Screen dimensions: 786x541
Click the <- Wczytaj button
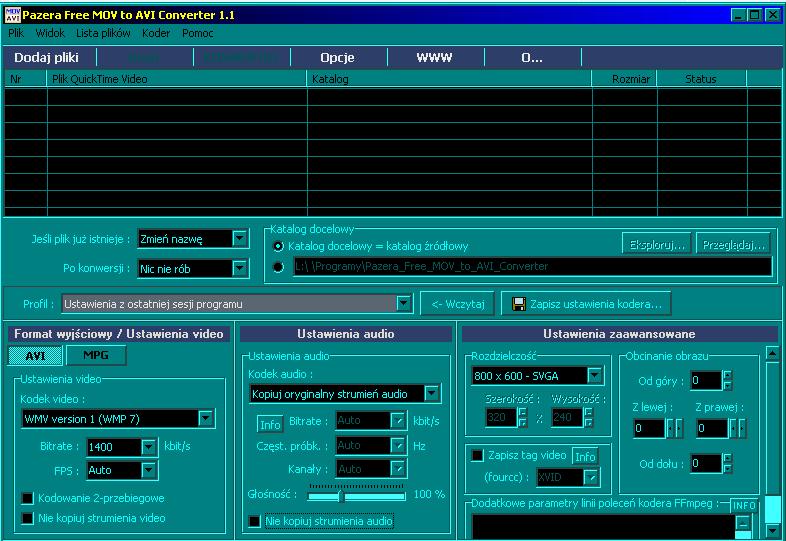pos(458,304)
